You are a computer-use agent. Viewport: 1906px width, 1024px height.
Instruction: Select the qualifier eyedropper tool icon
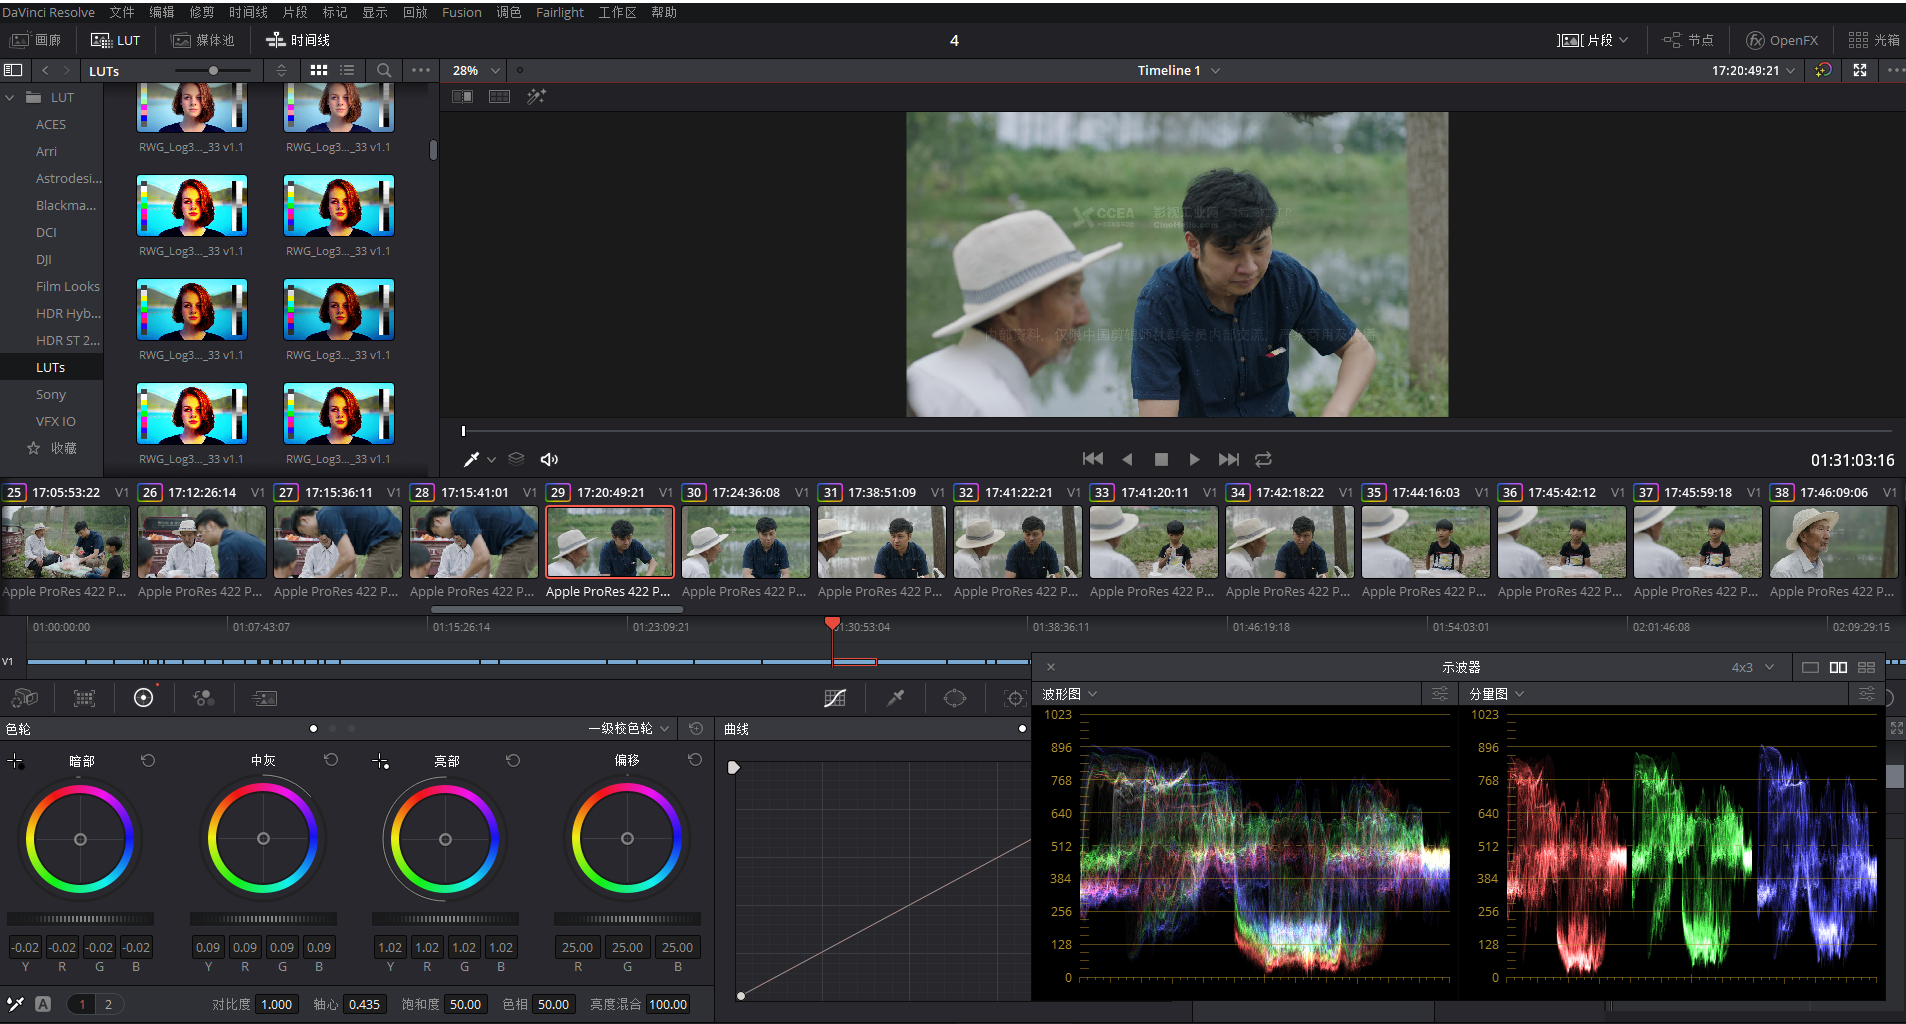coord(895,698)
